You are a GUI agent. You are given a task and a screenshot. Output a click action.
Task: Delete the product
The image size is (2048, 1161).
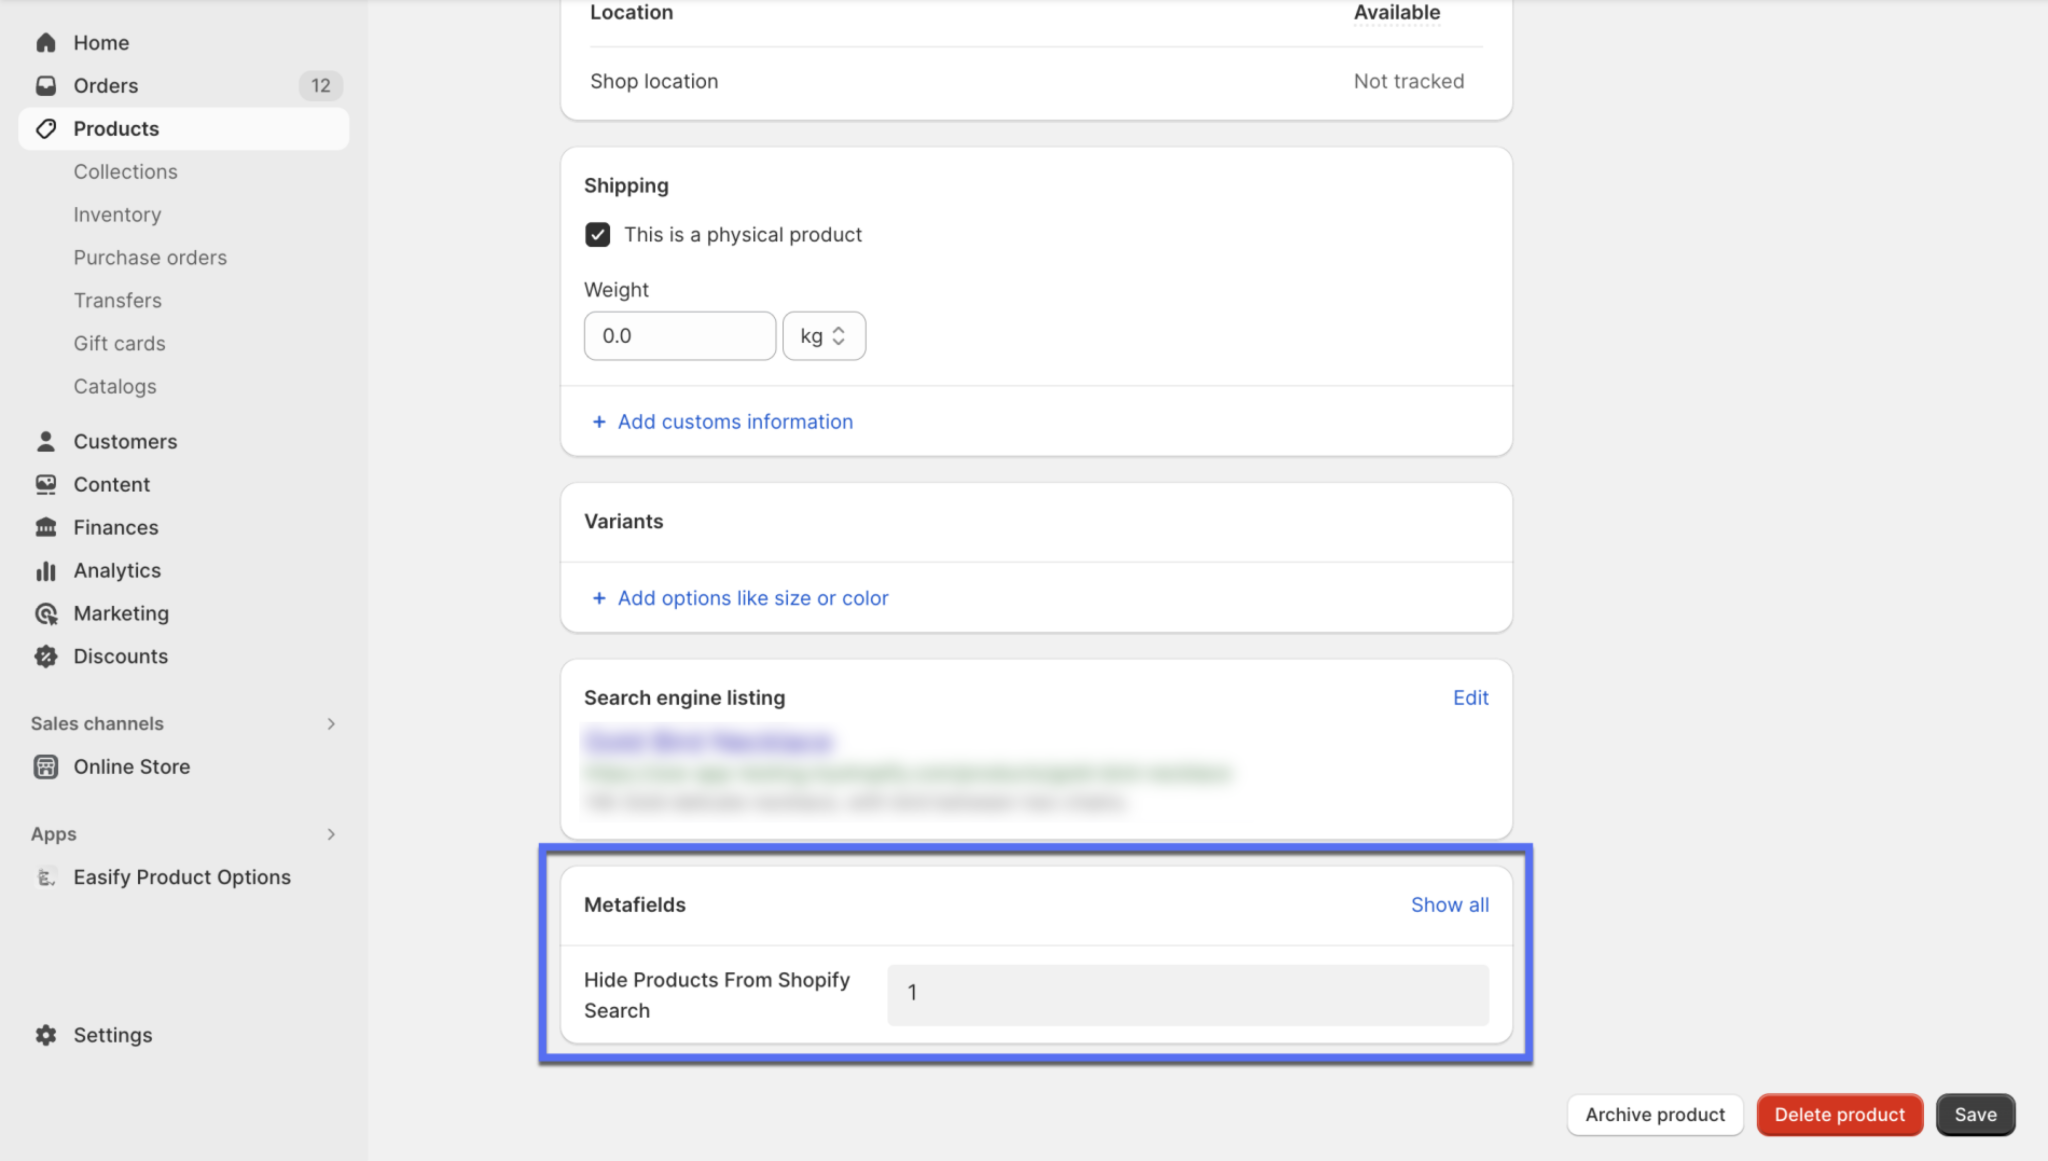[1839, 1114]
